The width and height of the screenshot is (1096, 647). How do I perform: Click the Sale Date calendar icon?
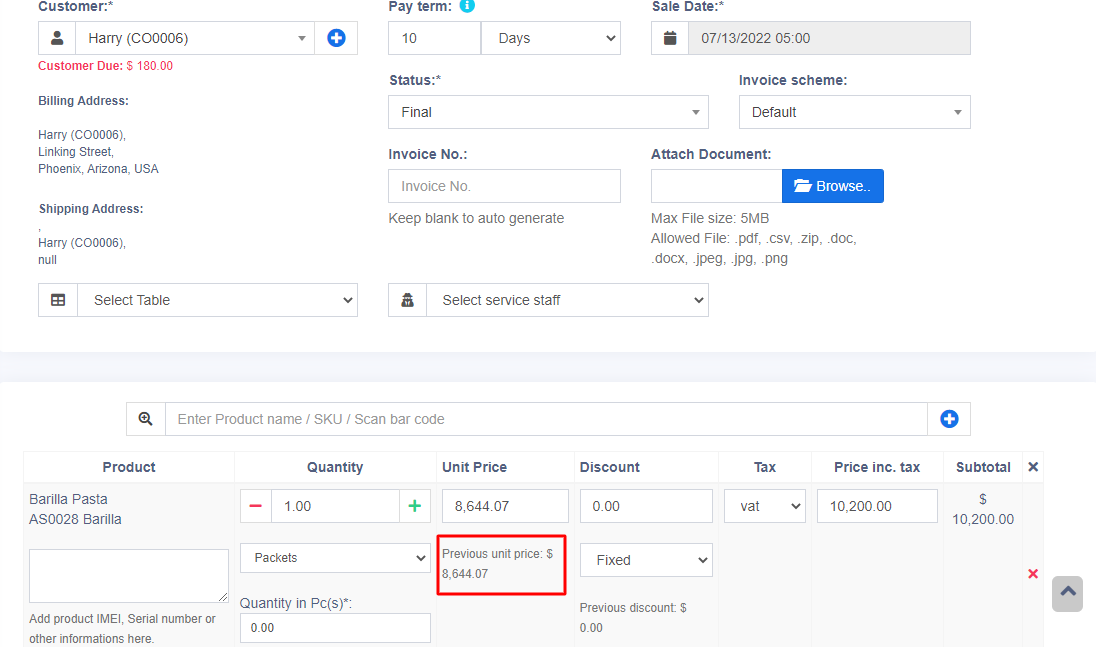click(x=670, y=38)
